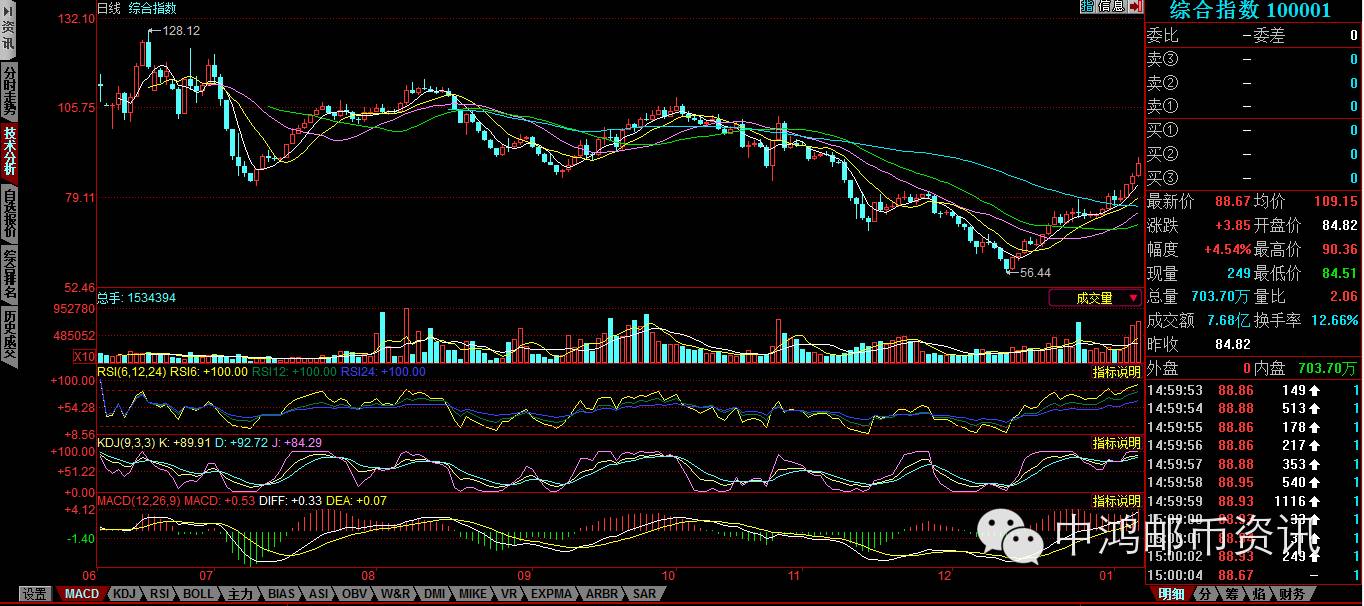Select the W&R indicator tab

(x=396, y=594)
